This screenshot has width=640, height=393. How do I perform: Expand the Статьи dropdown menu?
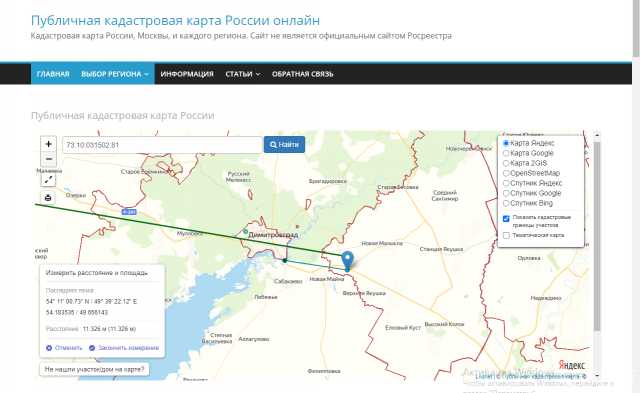coord(242,74)
